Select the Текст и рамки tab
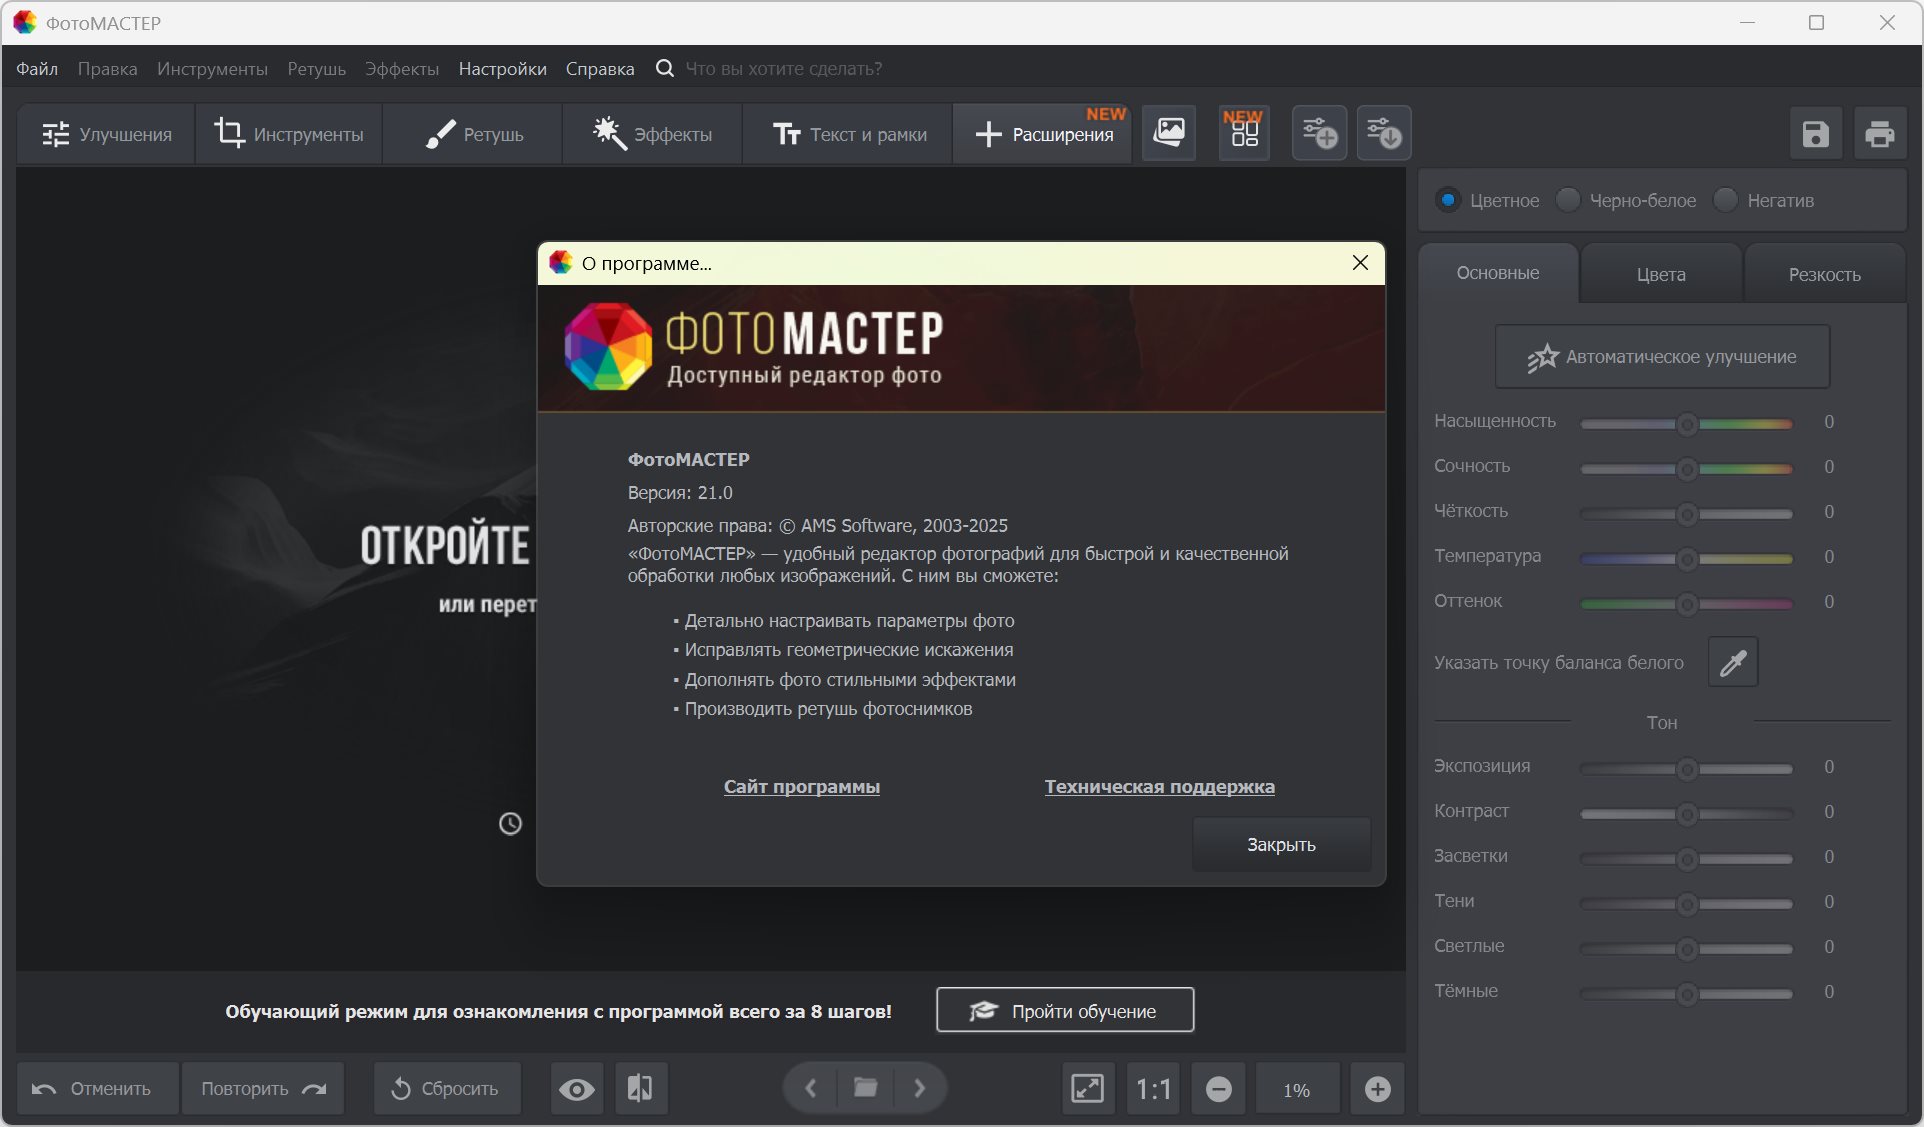Viewport: 1924px width, 1127px height. 848,134
